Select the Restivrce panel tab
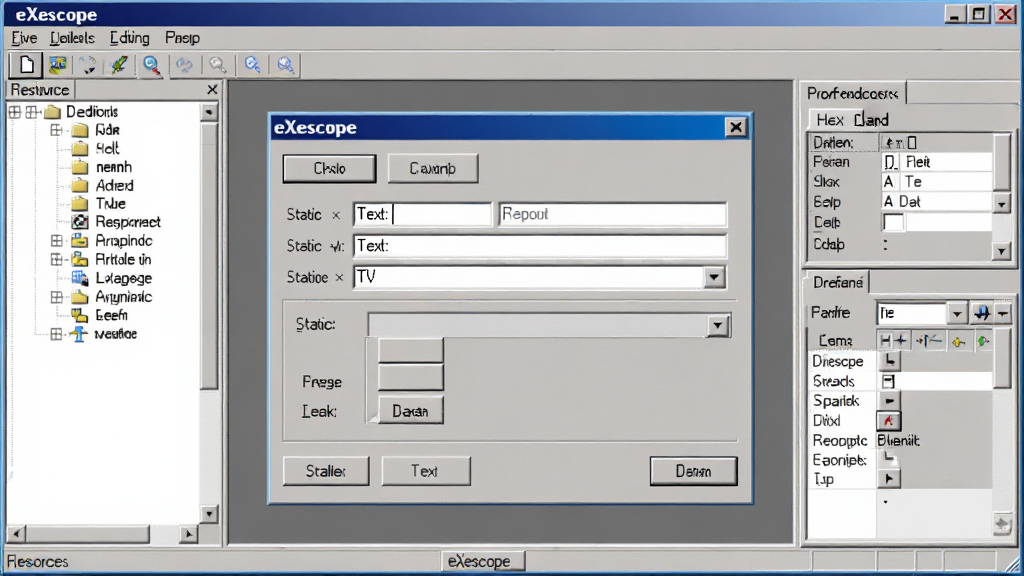The image size is (1024, 576). pos(40,89)
